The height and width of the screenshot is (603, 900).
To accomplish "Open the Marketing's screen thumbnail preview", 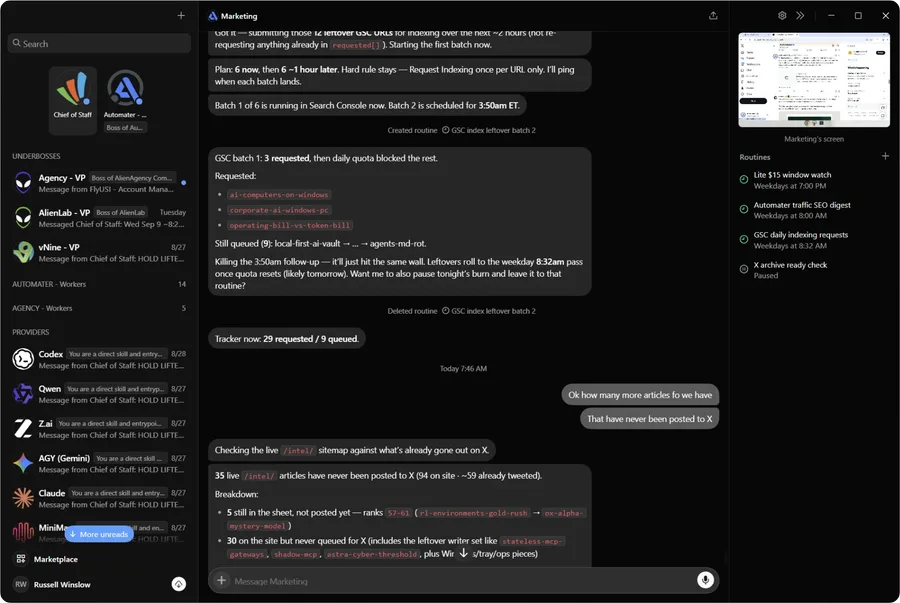I will [x=814, y=80].
